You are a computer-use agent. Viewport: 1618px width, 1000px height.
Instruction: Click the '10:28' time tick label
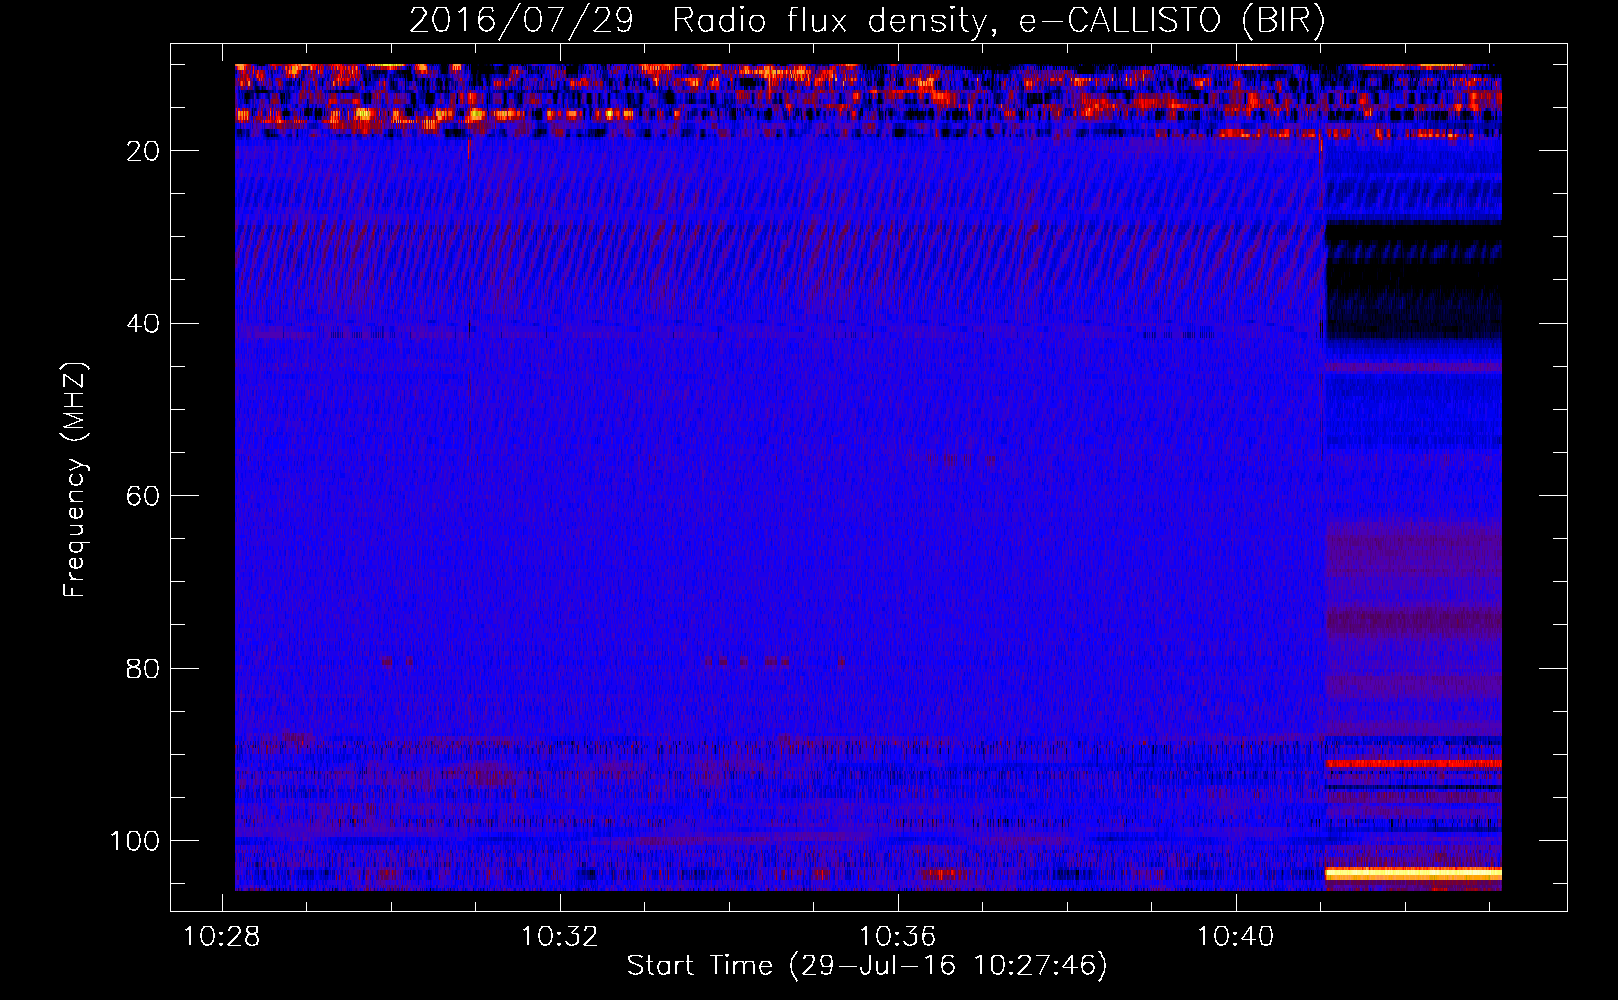click(x=222, y=937)
